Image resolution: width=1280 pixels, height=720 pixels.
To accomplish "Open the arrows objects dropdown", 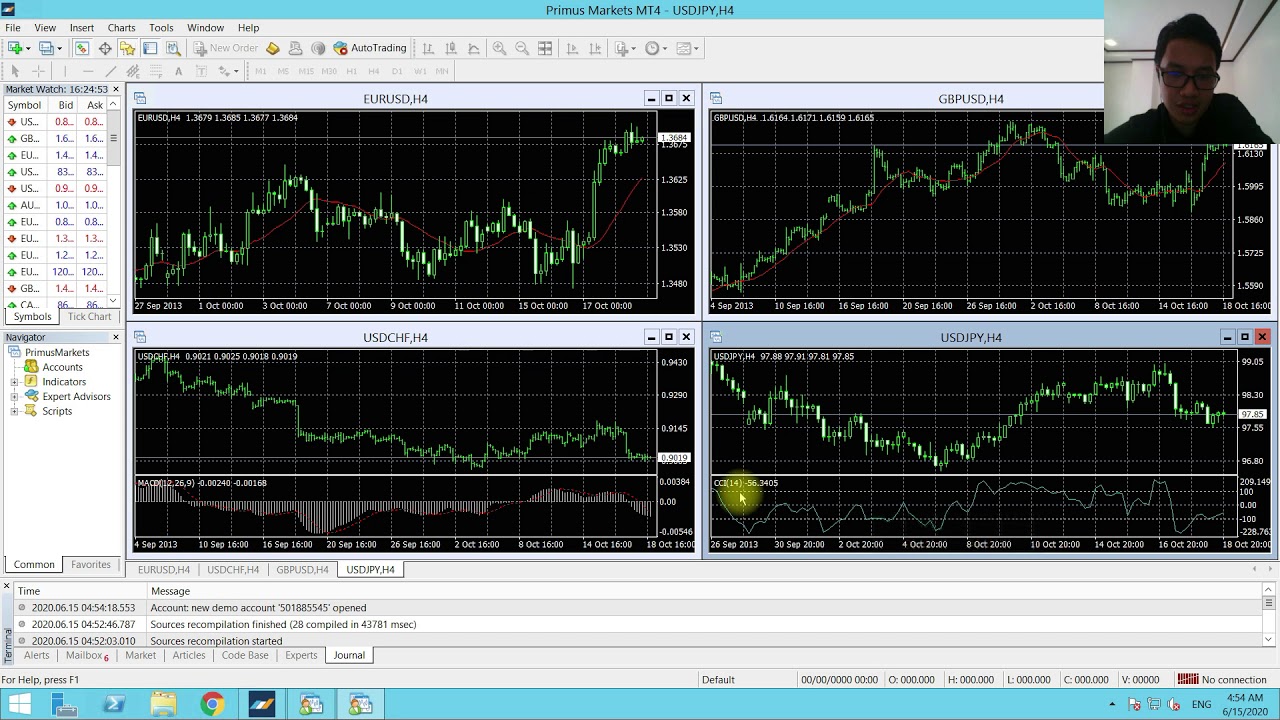I will tap(229, 71).
